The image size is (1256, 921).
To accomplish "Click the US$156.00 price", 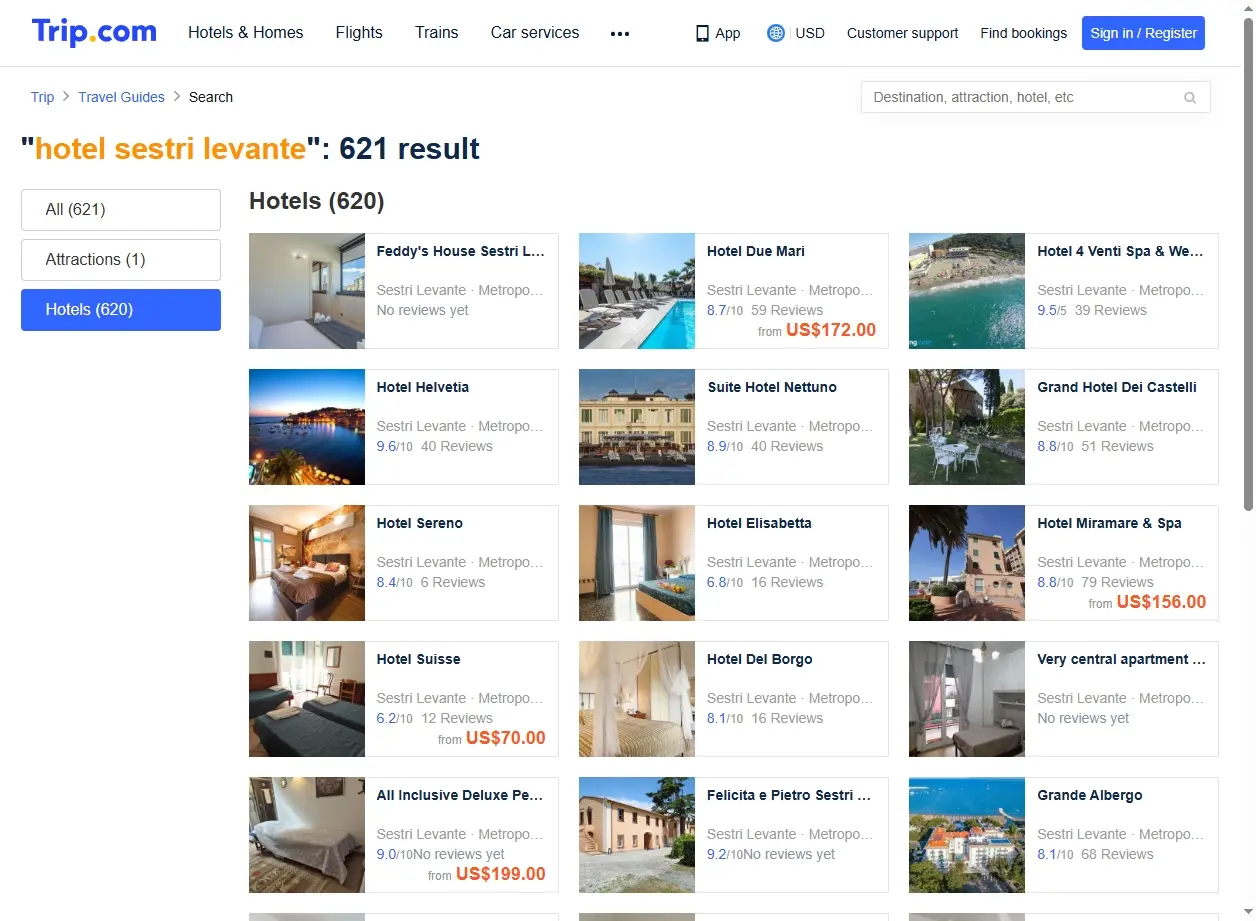I will 1161,602.
